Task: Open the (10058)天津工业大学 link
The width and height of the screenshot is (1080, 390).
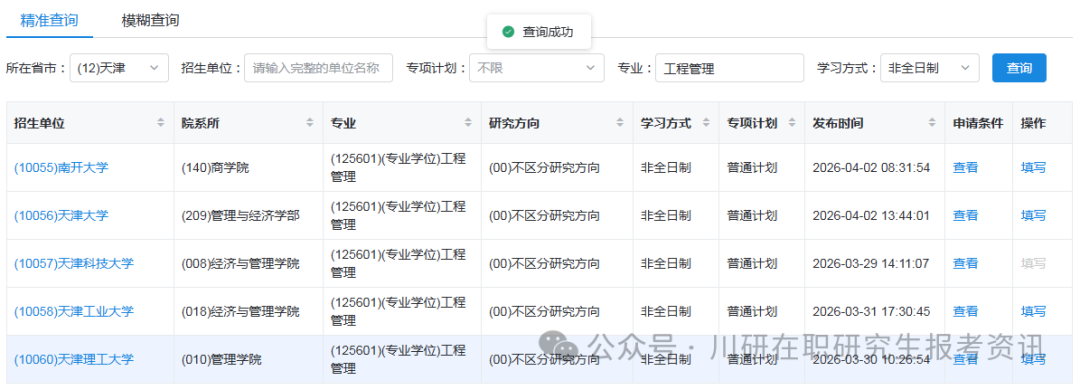Action: coord(74,311)
